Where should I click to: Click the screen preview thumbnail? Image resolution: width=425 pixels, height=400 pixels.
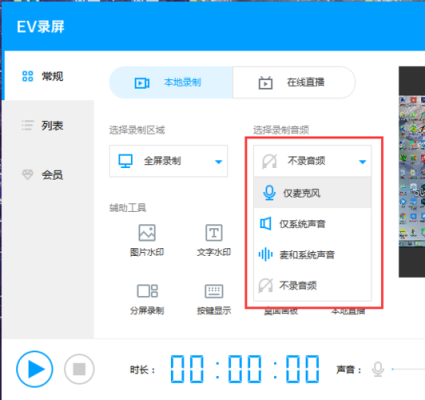point(412,172)
